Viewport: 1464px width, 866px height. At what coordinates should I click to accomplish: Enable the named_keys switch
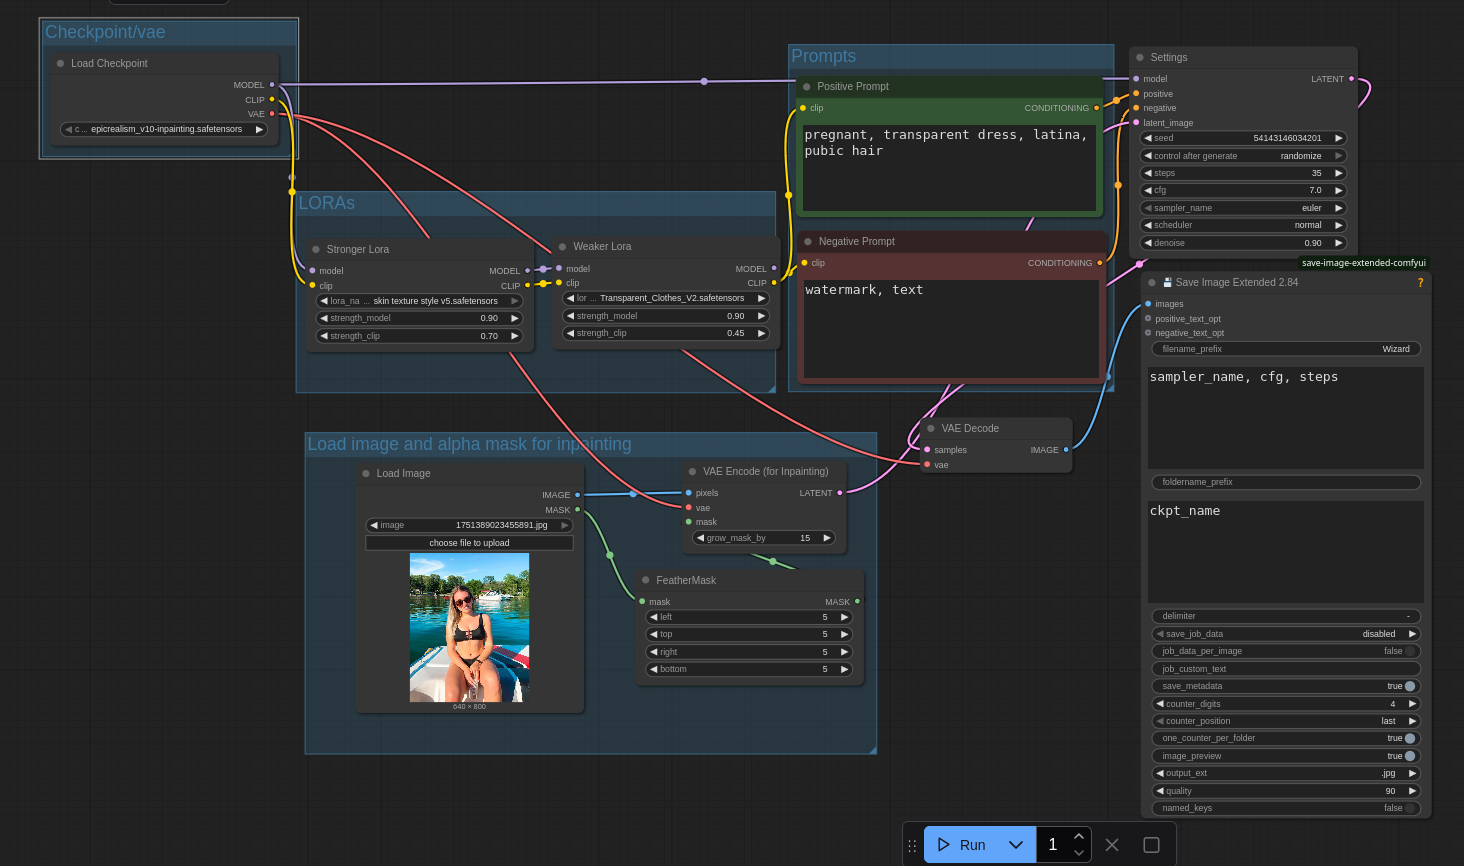pyautogui.click(x=1410, y=808)
